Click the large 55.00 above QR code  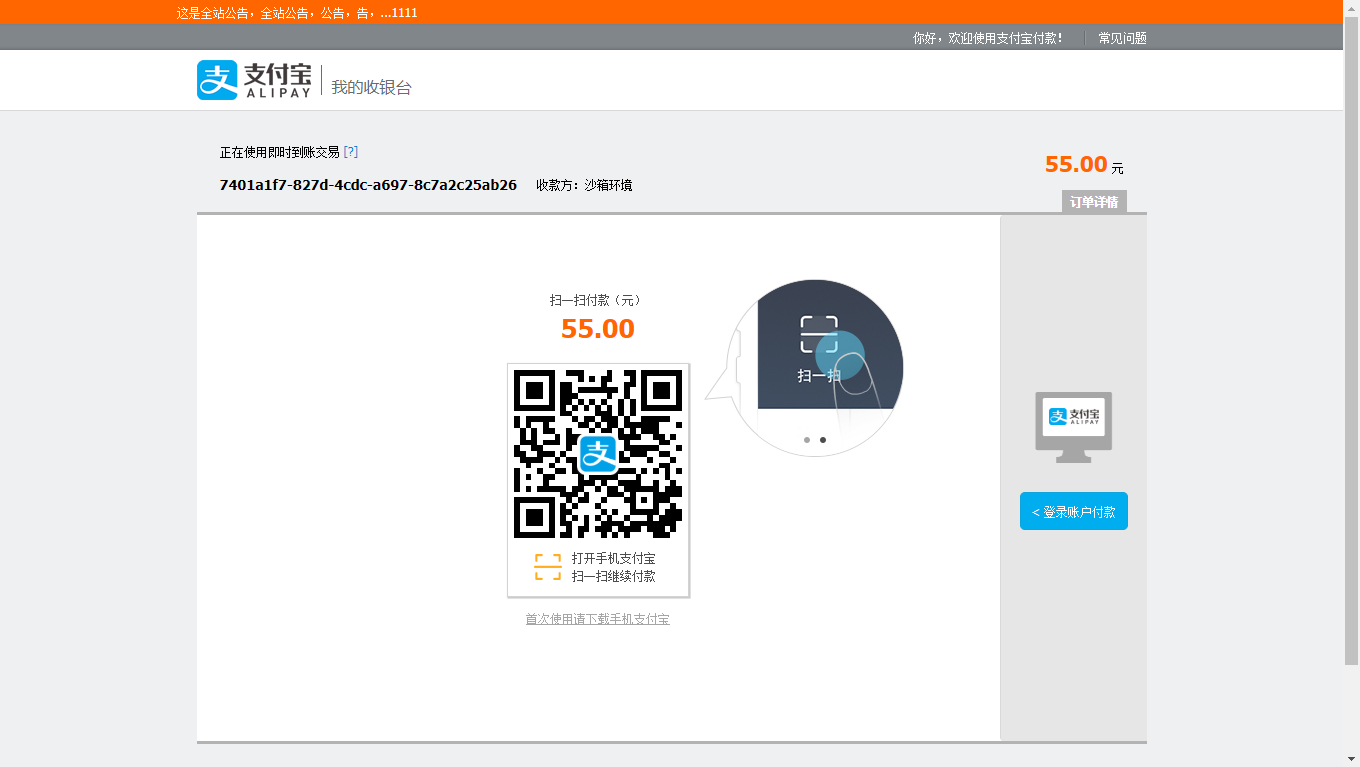click(x=598, y=329)
